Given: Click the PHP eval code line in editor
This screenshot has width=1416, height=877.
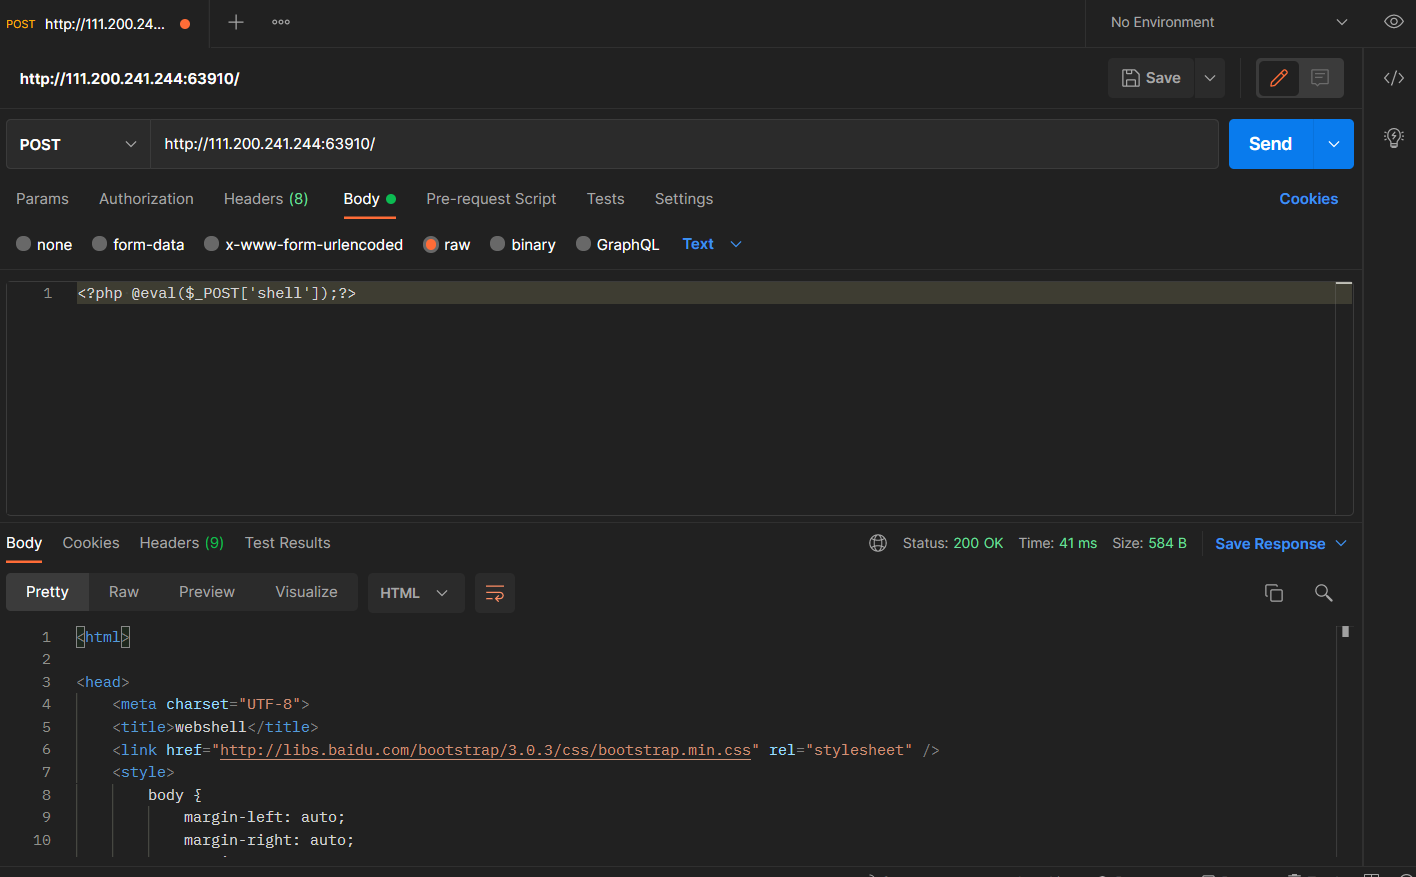Looking at the screenshot, I should pos(216,293).
